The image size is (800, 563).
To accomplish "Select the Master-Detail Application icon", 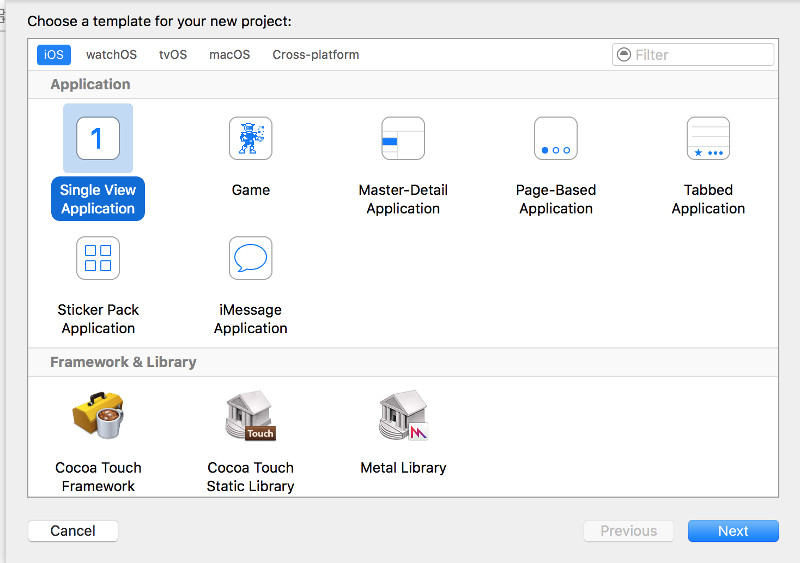I will 403,138.
